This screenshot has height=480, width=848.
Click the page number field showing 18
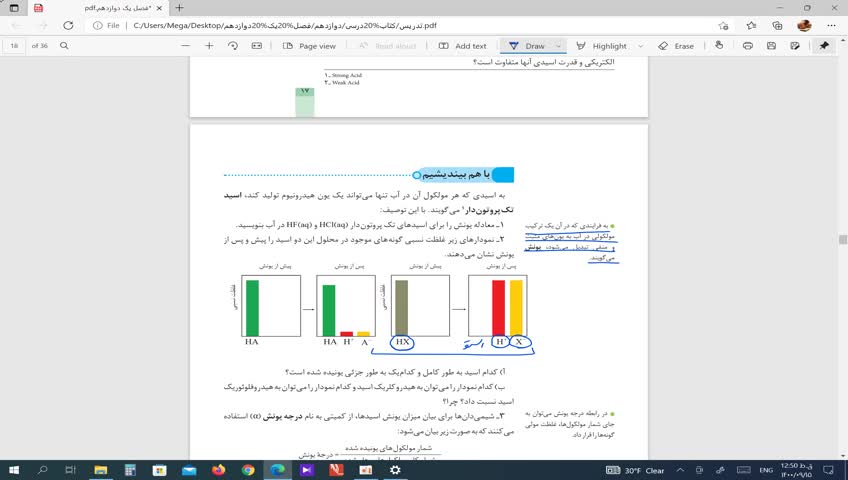pos(14,46)
